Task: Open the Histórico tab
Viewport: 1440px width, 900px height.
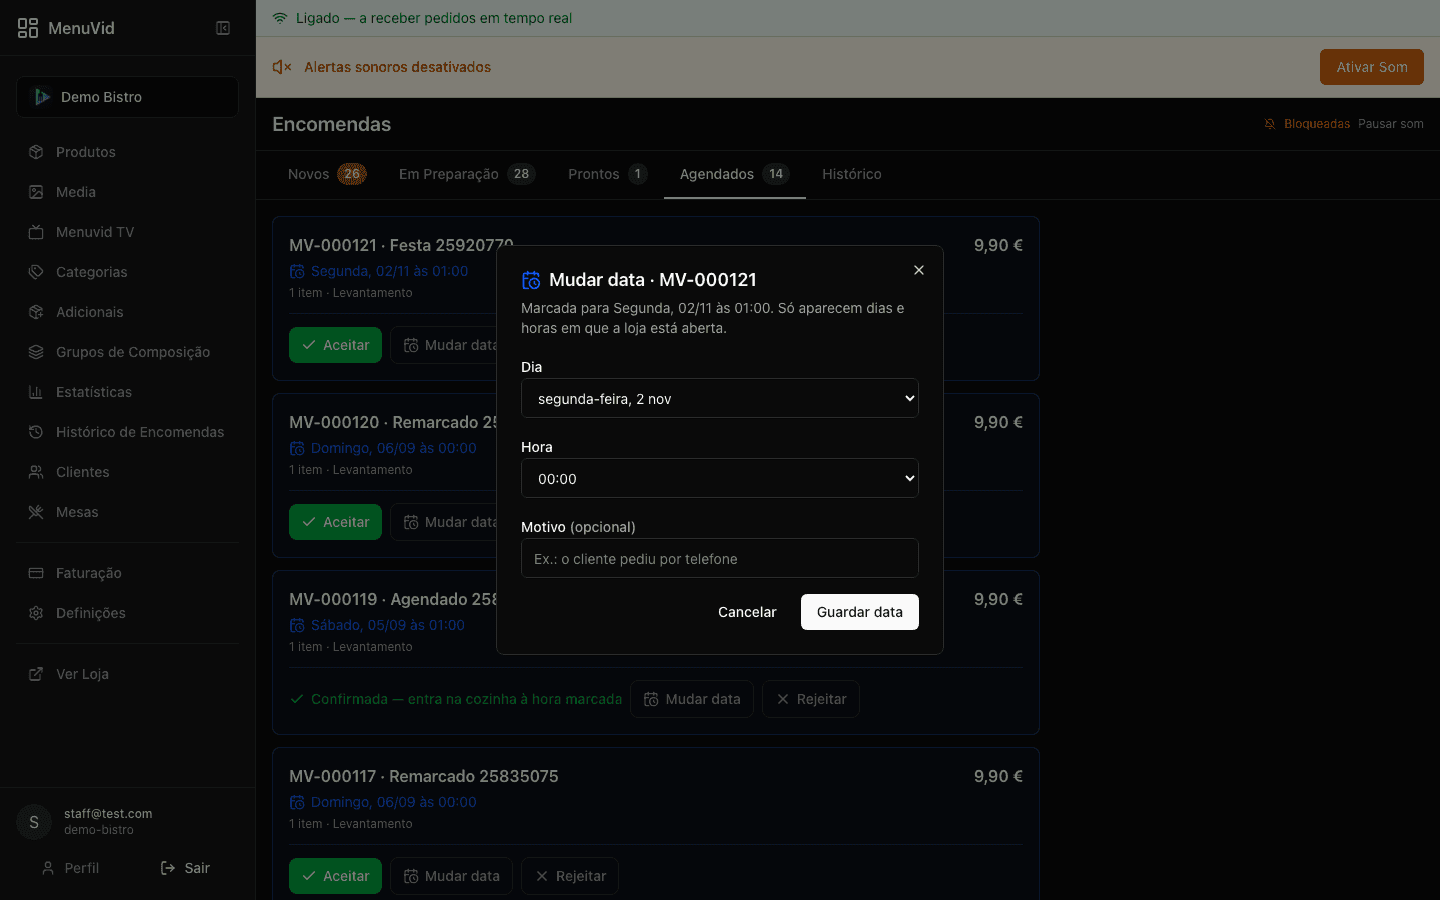Action: (852, 174)
